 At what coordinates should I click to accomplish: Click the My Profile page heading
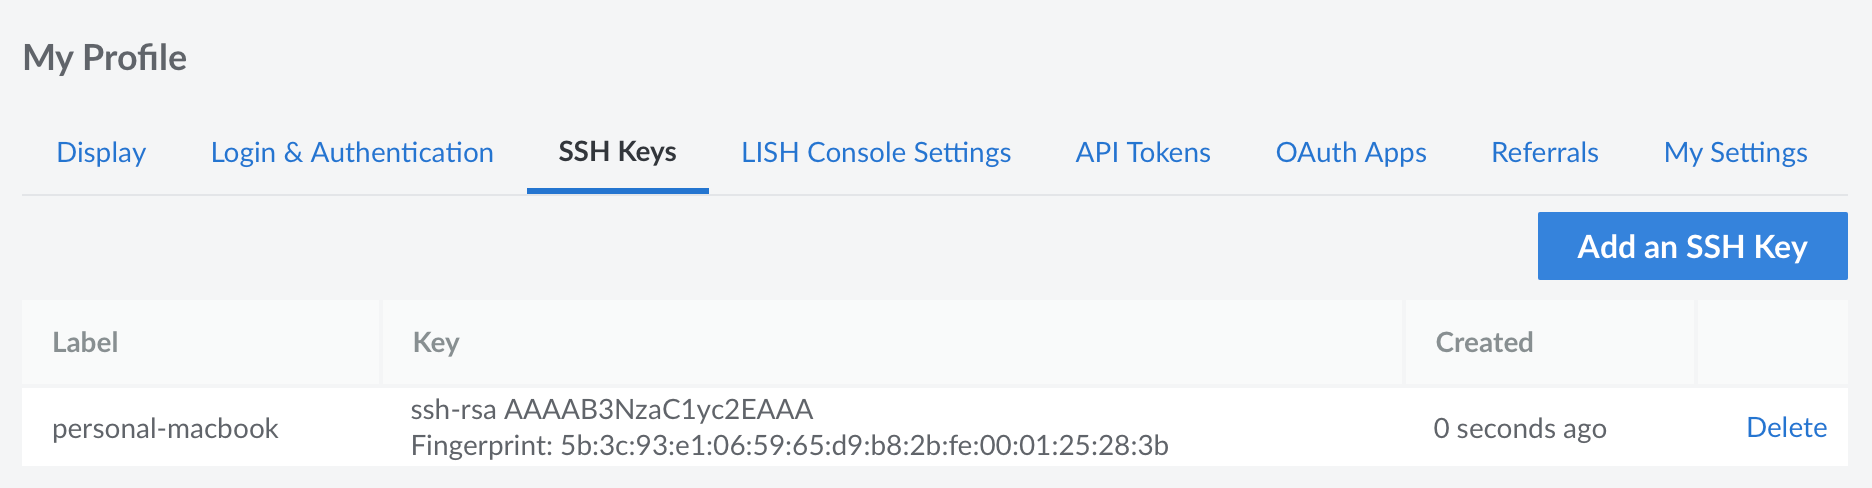pos(105,58)
